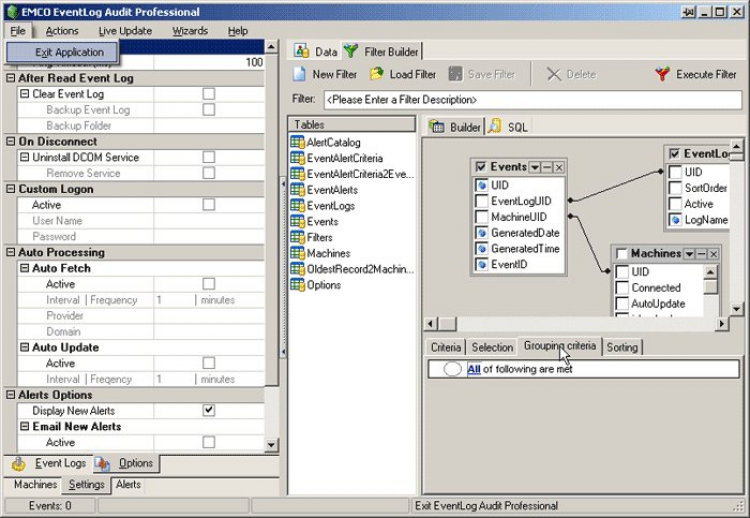
Task: Select the OldestRecord2Machin table icon
Action: click(298, 269)
